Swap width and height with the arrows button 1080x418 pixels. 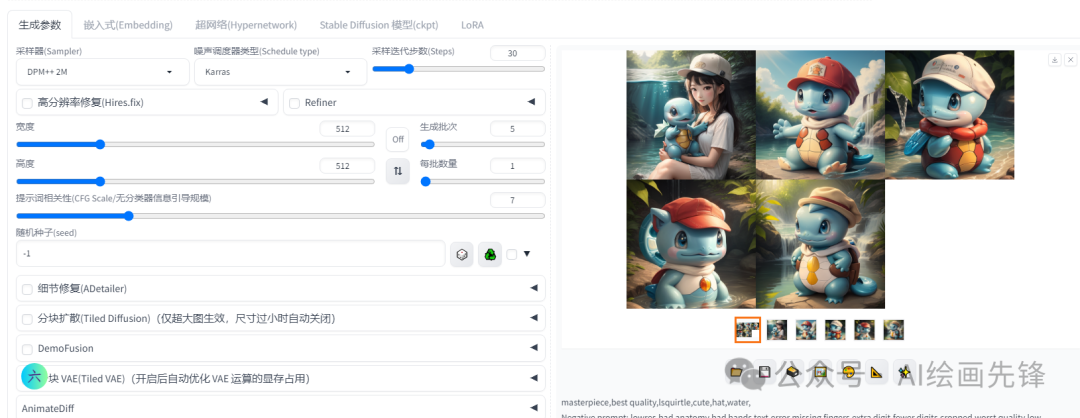pos(397,171)
